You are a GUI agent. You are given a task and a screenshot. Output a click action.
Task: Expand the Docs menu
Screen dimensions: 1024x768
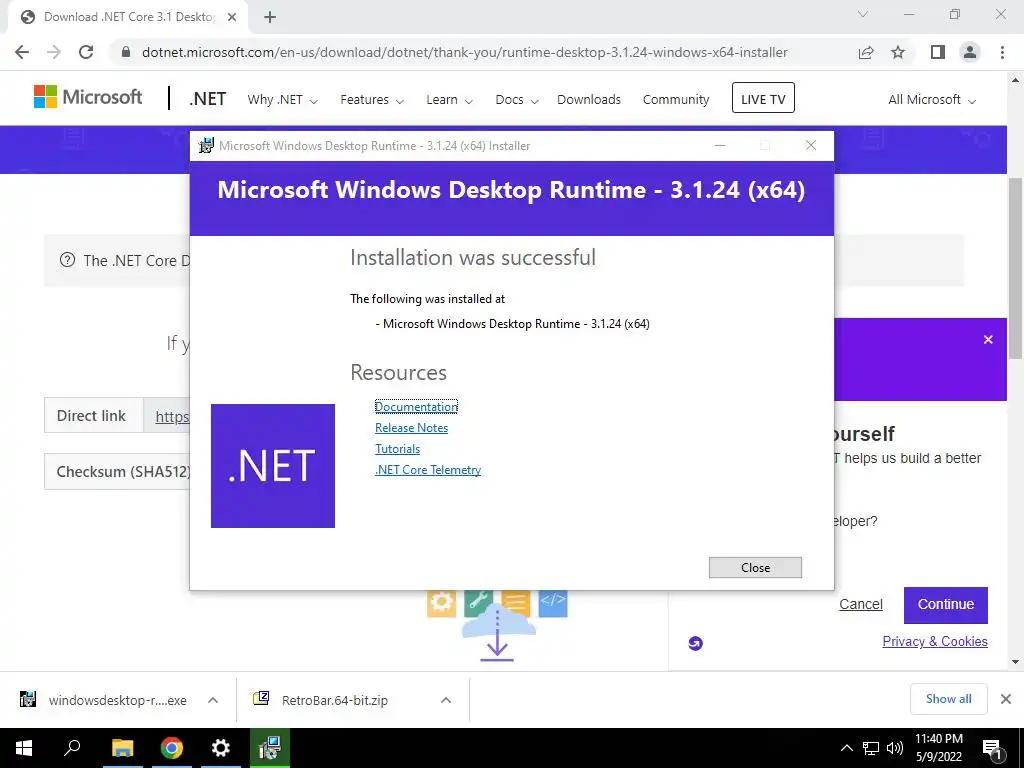(517, 100)
